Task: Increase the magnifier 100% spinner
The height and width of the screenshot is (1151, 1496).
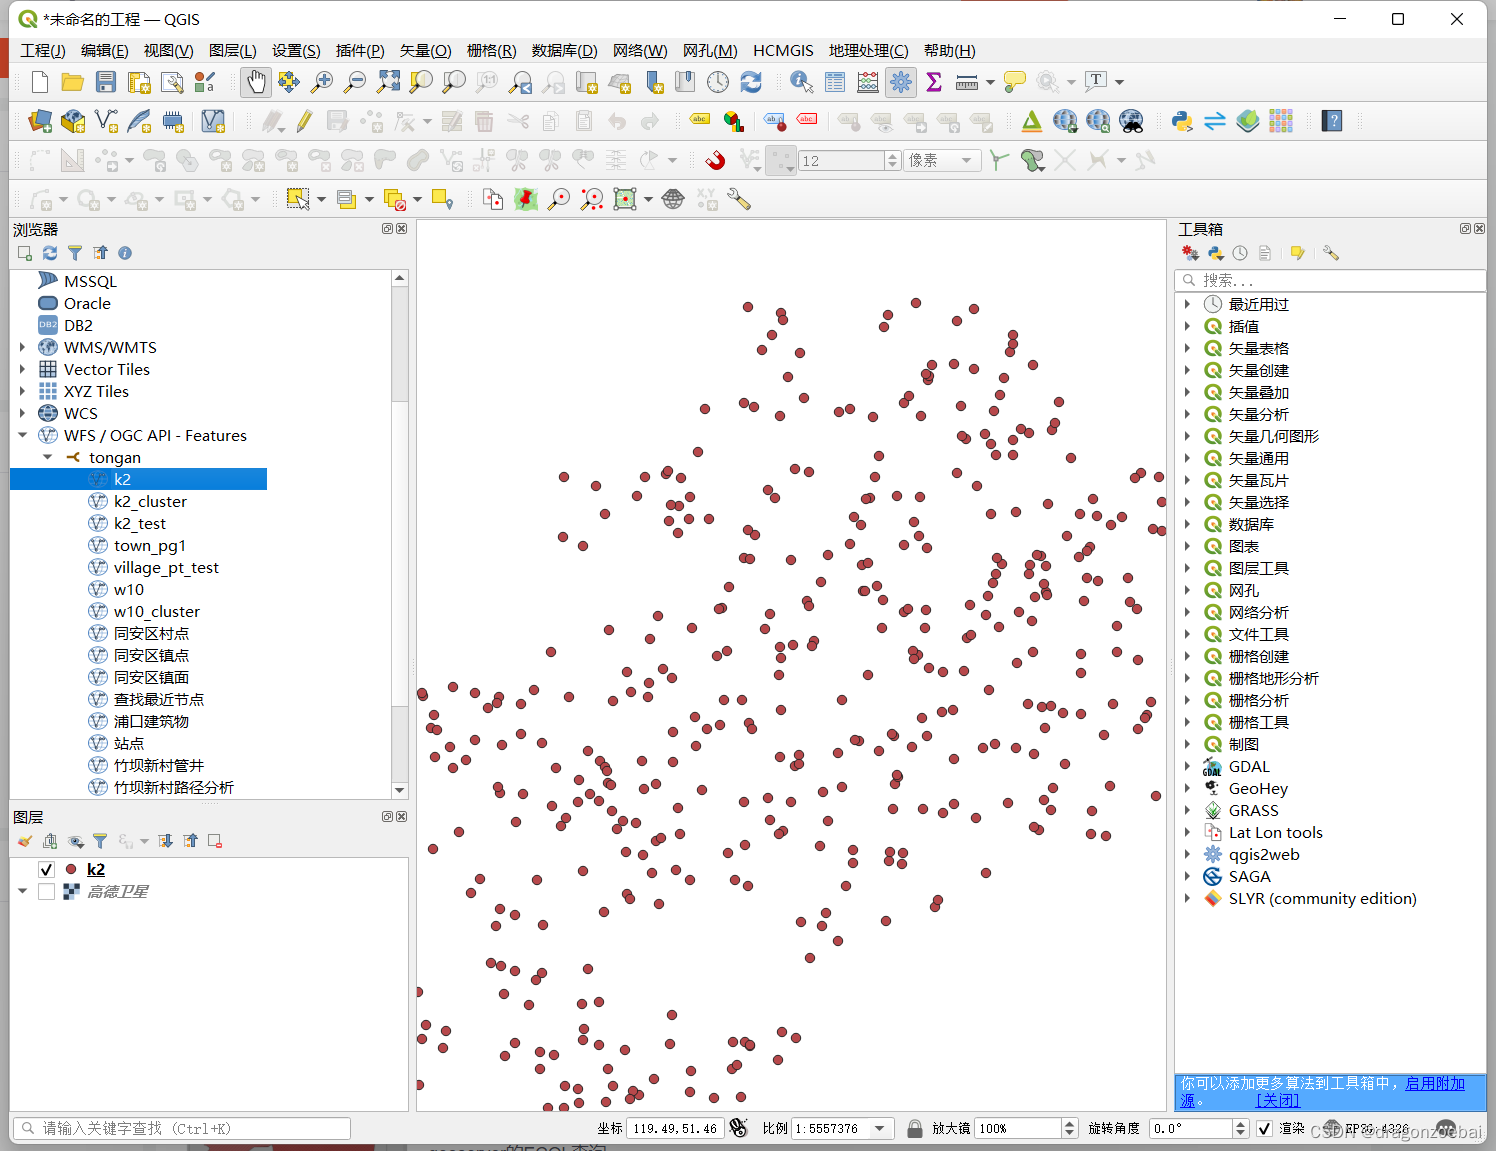Action: click(x=1070, y=1123)
